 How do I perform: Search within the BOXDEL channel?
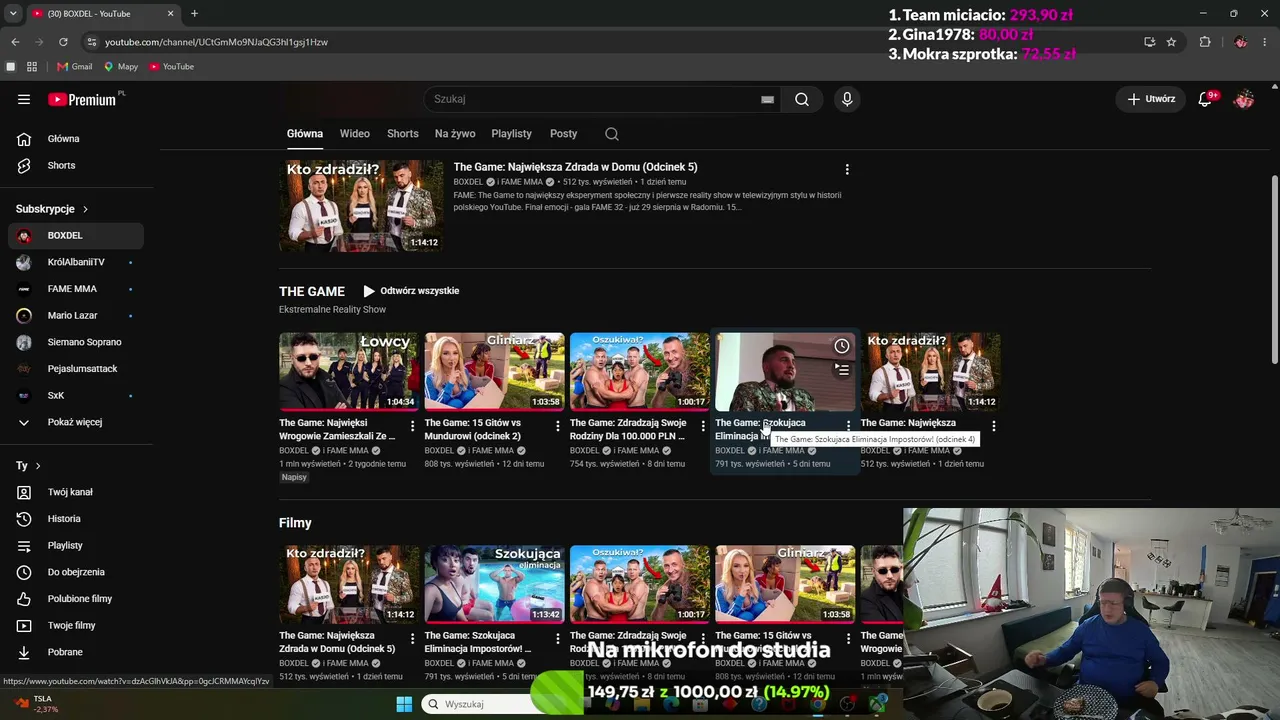coord(612,134)
